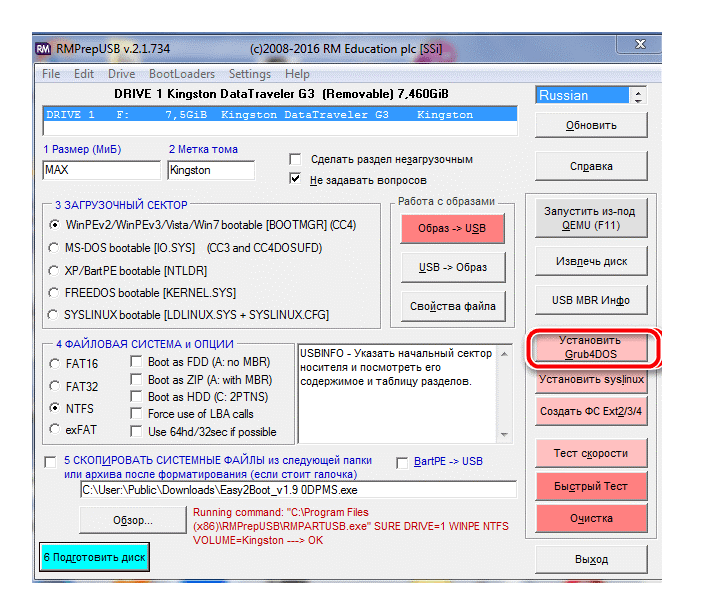Click the Свойства файла button
The height and width of the screenshot is (615, 706).
[453, 306]
